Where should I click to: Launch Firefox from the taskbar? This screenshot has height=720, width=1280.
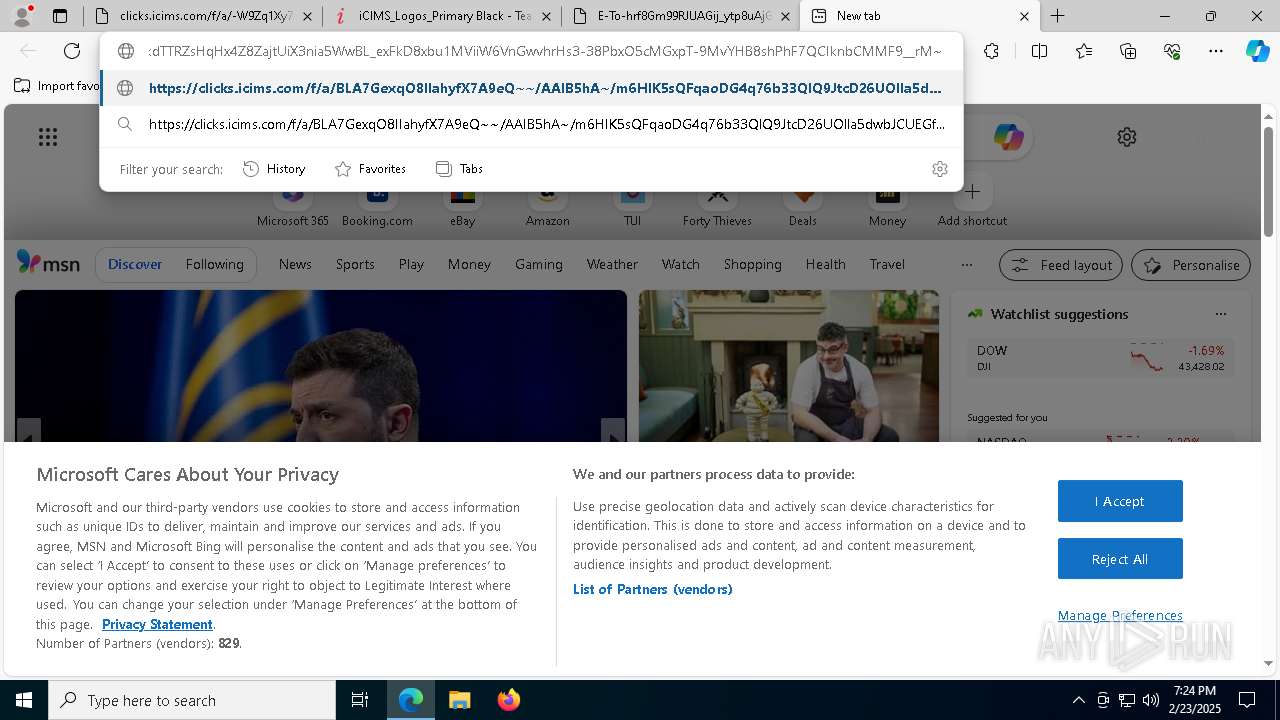click(x=509, y=700)
